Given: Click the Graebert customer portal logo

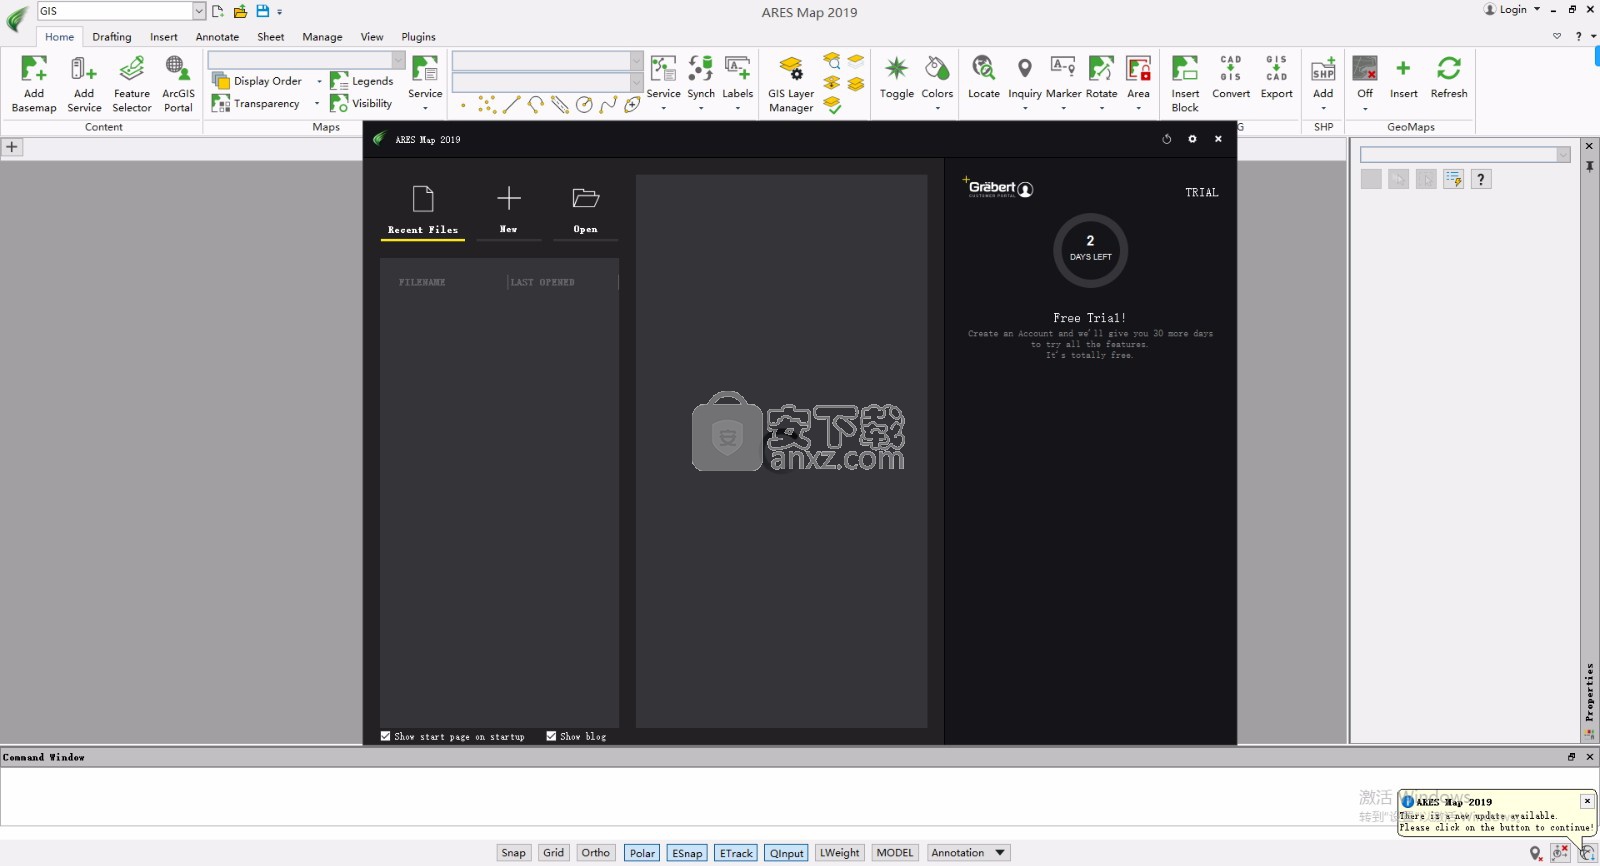Looking at the screenshot, I should coord(998,188).
